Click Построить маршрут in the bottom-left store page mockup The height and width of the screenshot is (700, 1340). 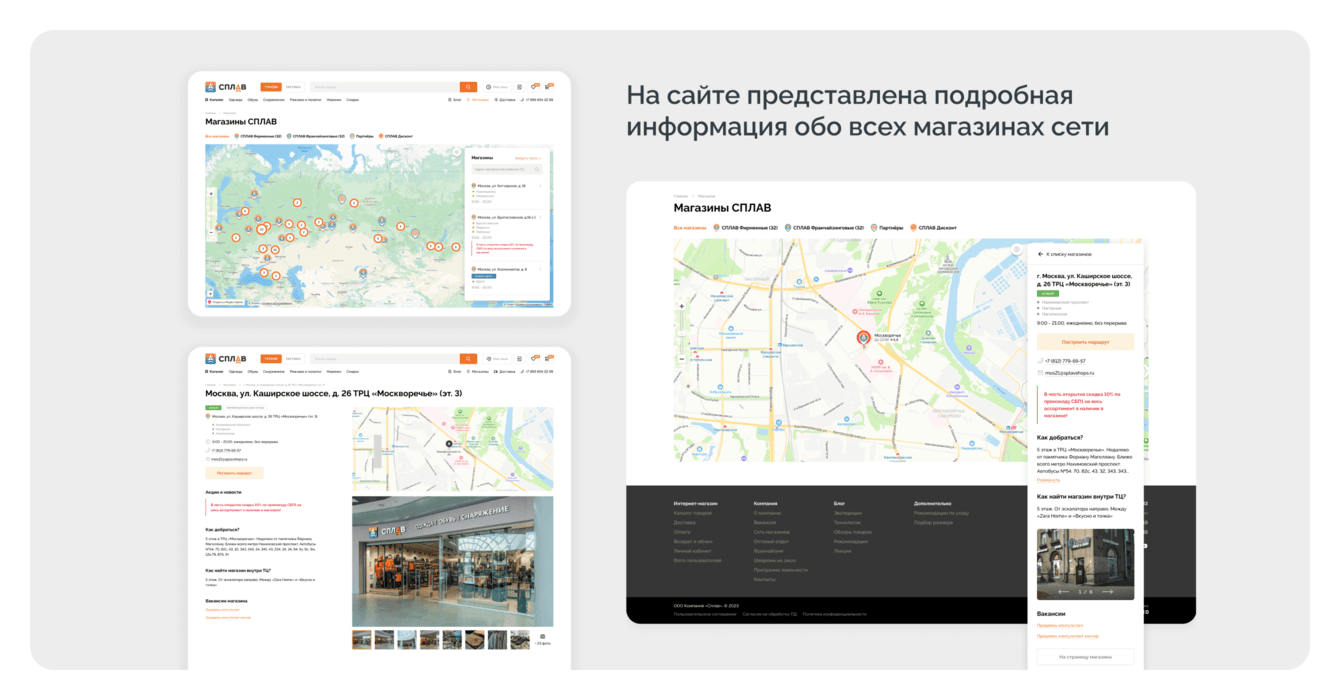(x=234, y=473)
